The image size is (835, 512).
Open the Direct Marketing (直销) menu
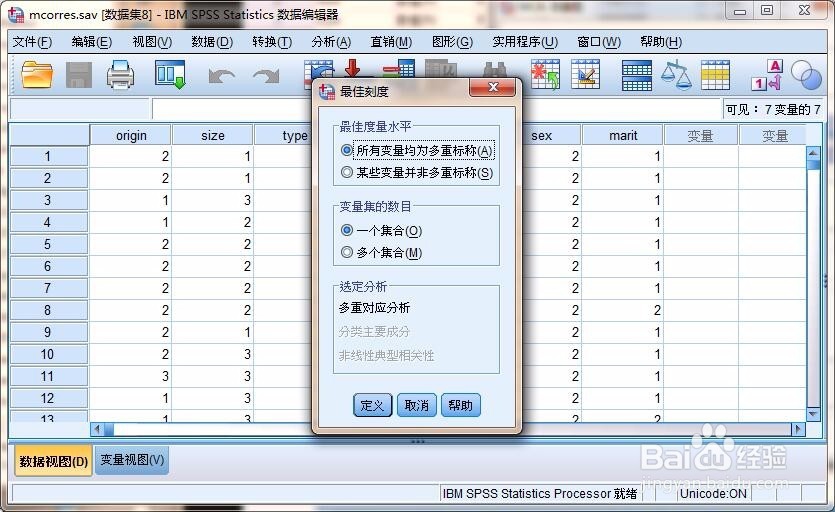391,42
